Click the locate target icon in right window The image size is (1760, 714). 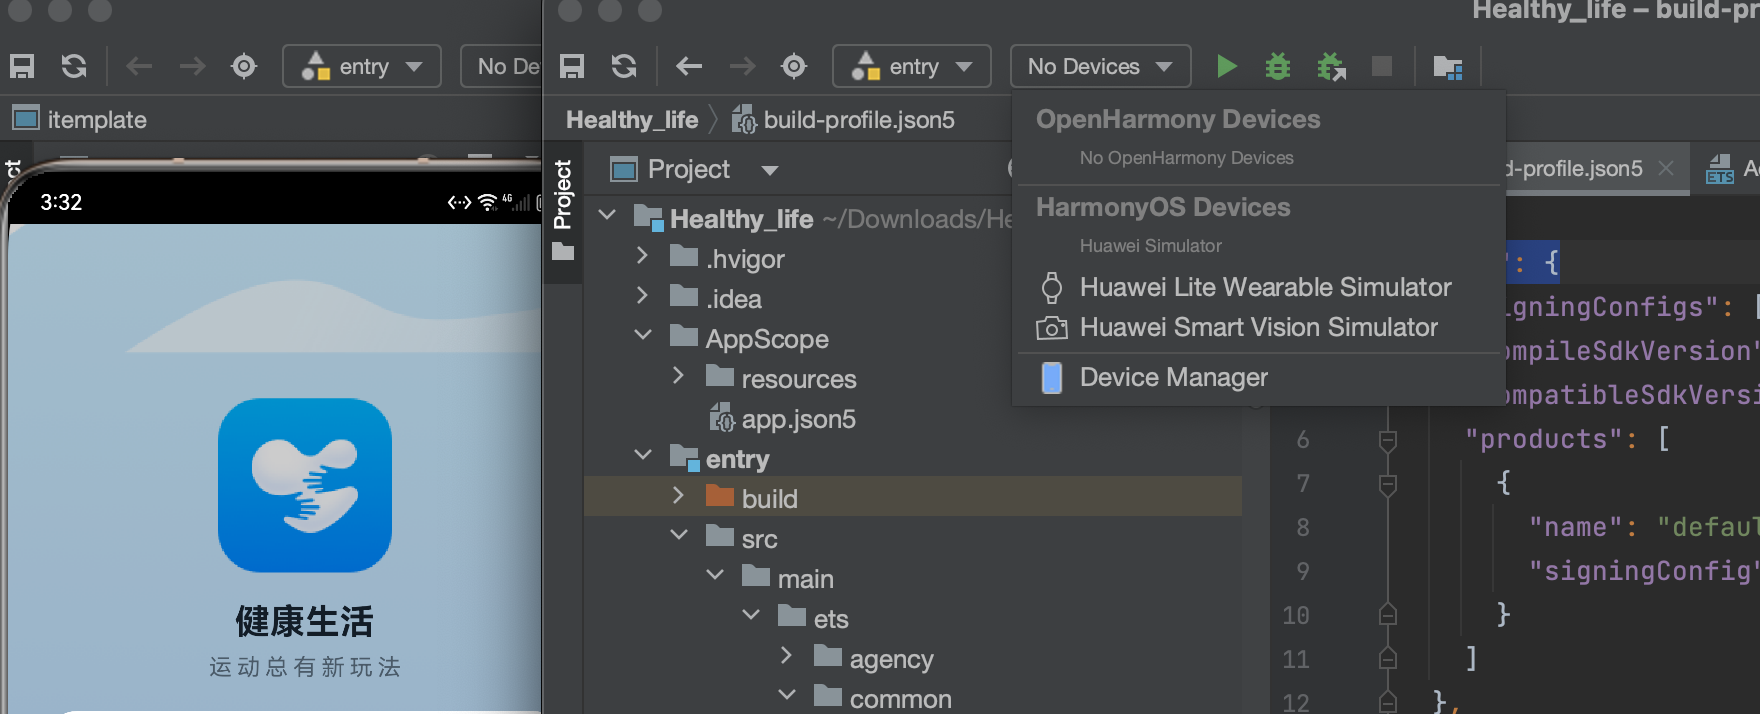[794, 66]
